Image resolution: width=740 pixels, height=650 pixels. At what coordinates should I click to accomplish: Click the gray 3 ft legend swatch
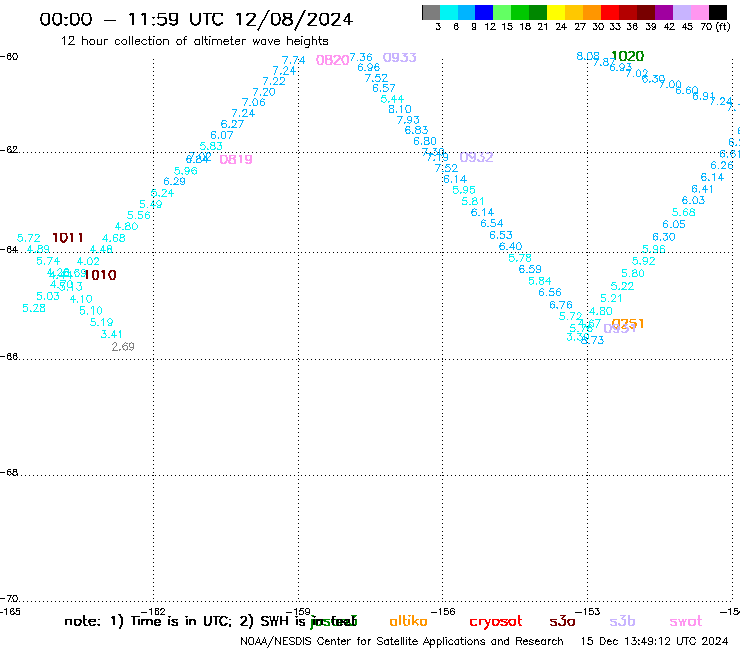431,12
